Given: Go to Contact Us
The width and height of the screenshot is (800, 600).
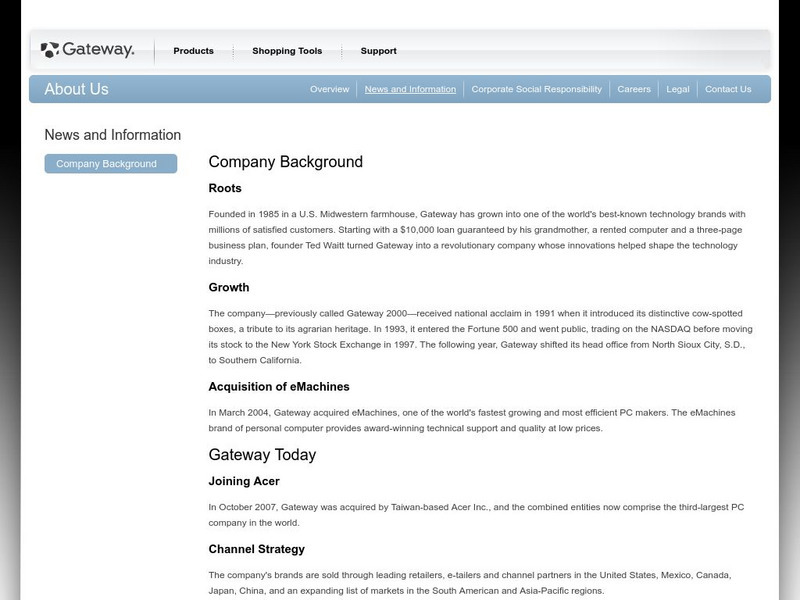Looking at the screenshot, I should [728, 89].
